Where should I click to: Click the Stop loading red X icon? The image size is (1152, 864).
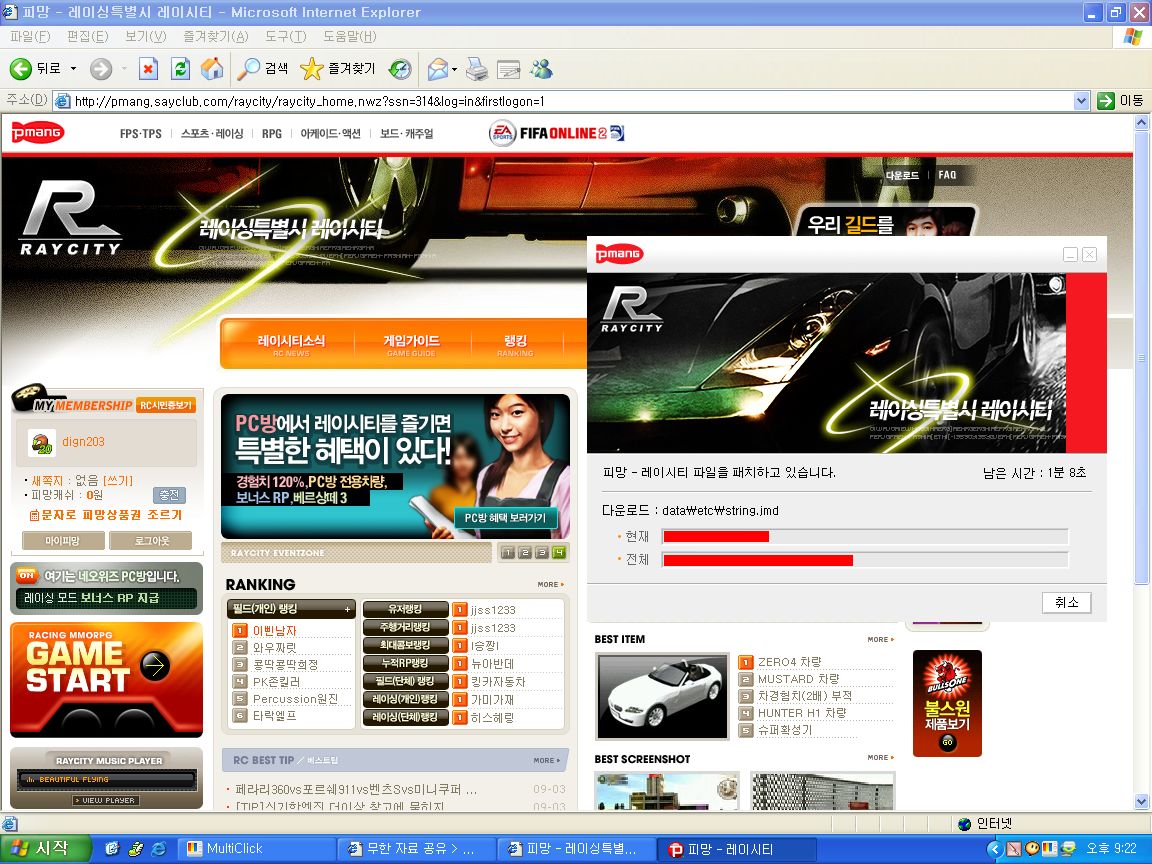click(148, 69)
